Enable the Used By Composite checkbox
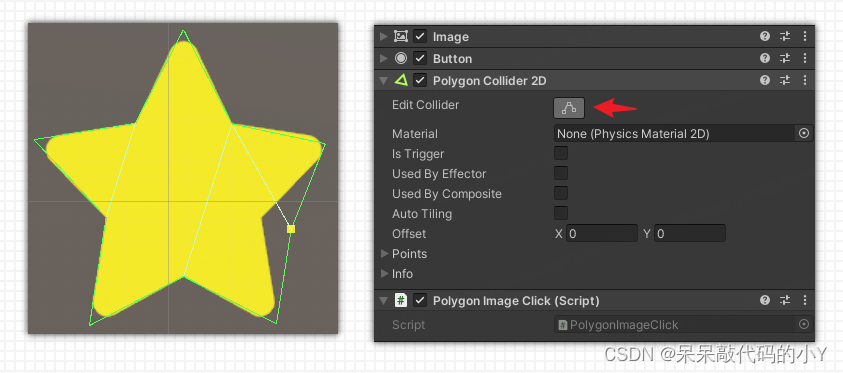Image resolution: width=843 pixels, height=373 pixels. [561, 193]
